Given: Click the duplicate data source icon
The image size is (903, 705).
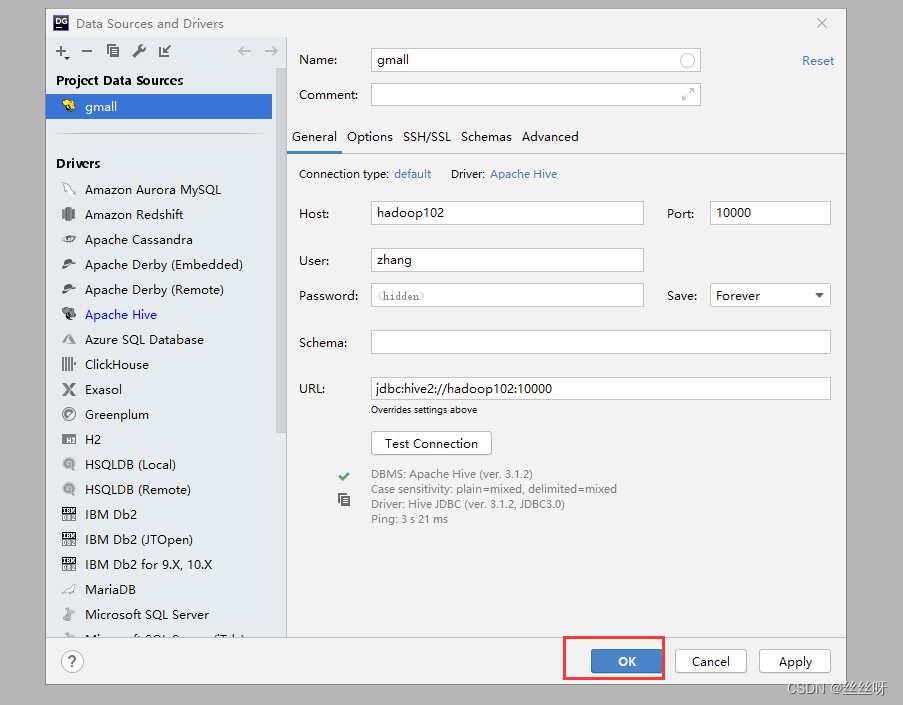Looking at the screenshot, I should tap(113, 51).
